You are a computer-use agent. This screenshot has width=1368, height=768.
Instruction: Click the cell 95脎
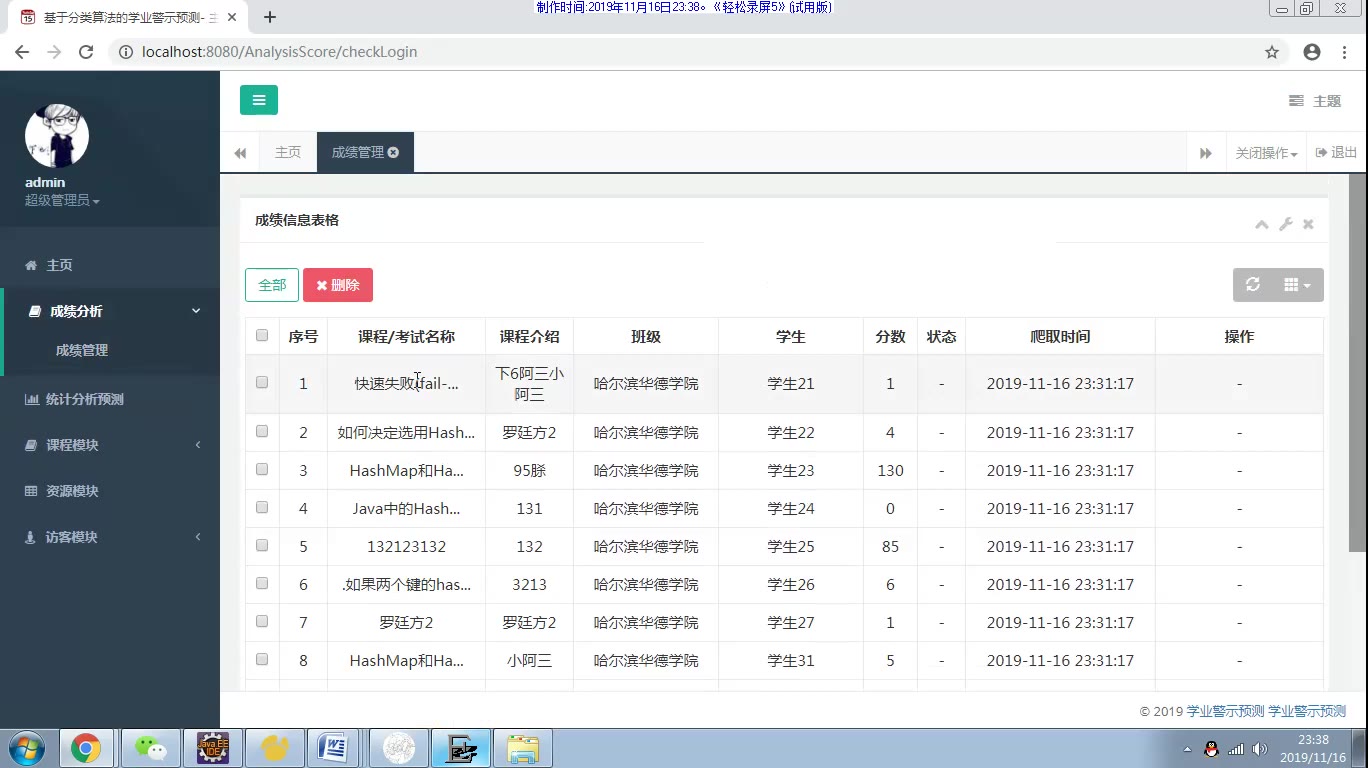(529, 471)
